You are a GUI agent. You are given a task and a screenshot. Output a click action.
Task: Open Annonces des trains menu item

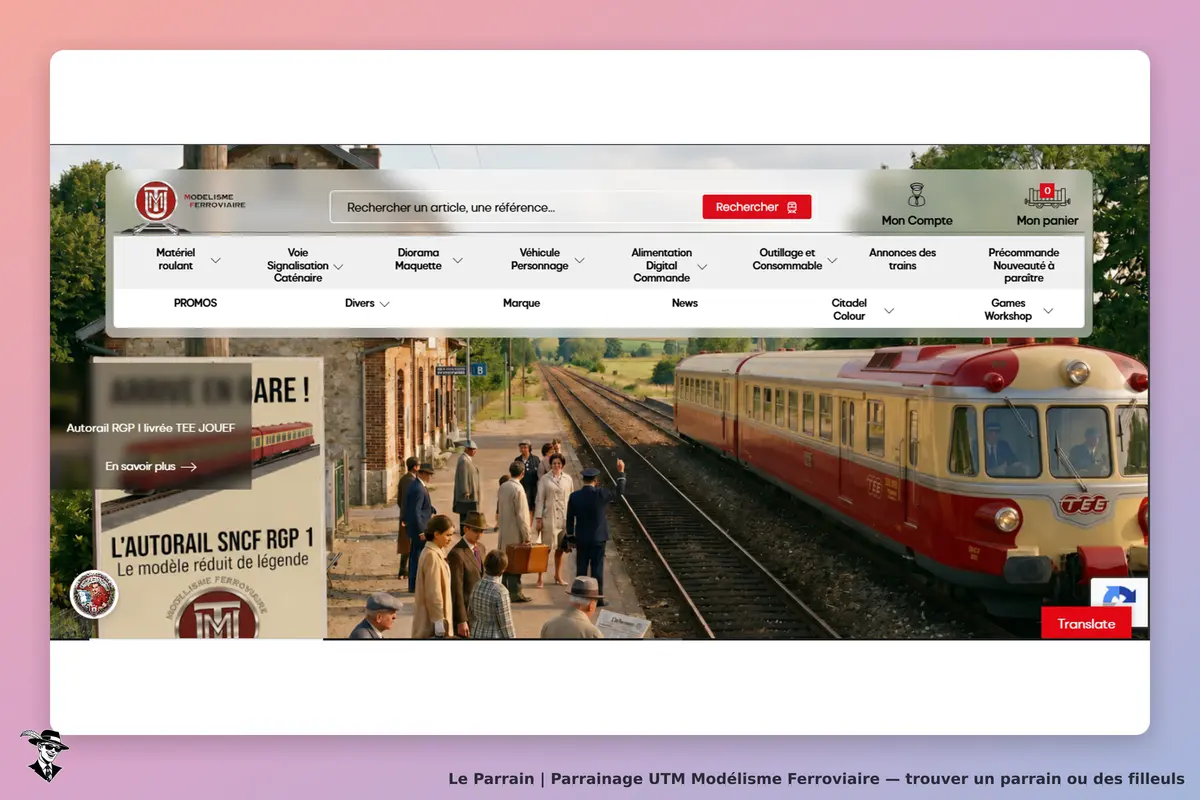click(903, 259)
